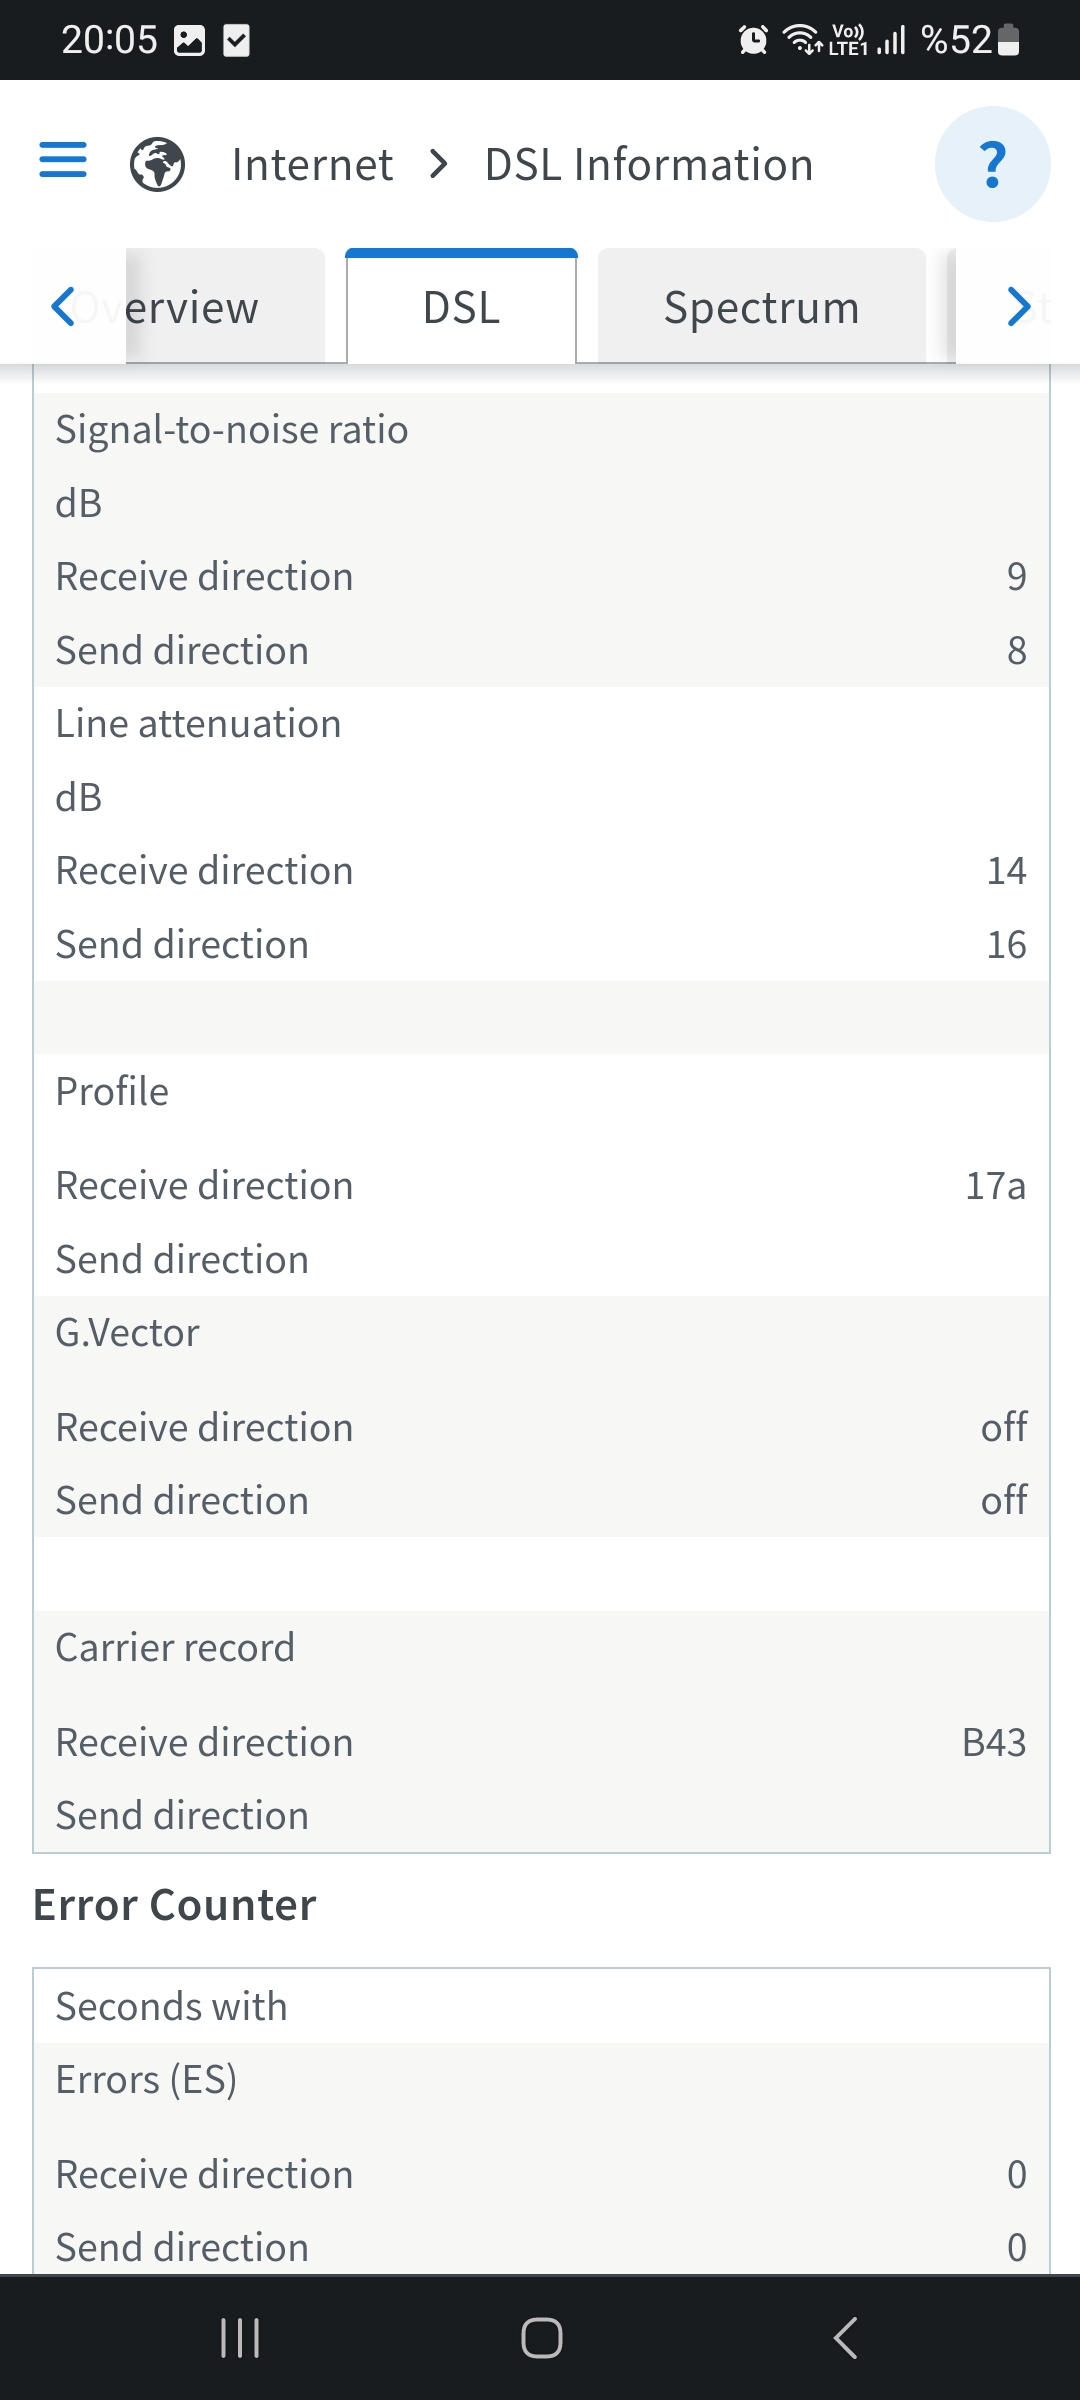The image size is (1080, 2400).
Task: Open help with the question mark button
Action: 992,164
